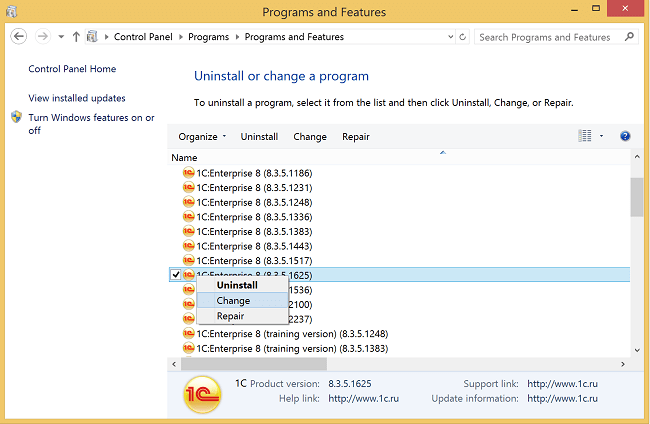Select 1C:Enterprise 8 (8.3.5.1517) icon

pyautogui.click(x=189, y=260)
